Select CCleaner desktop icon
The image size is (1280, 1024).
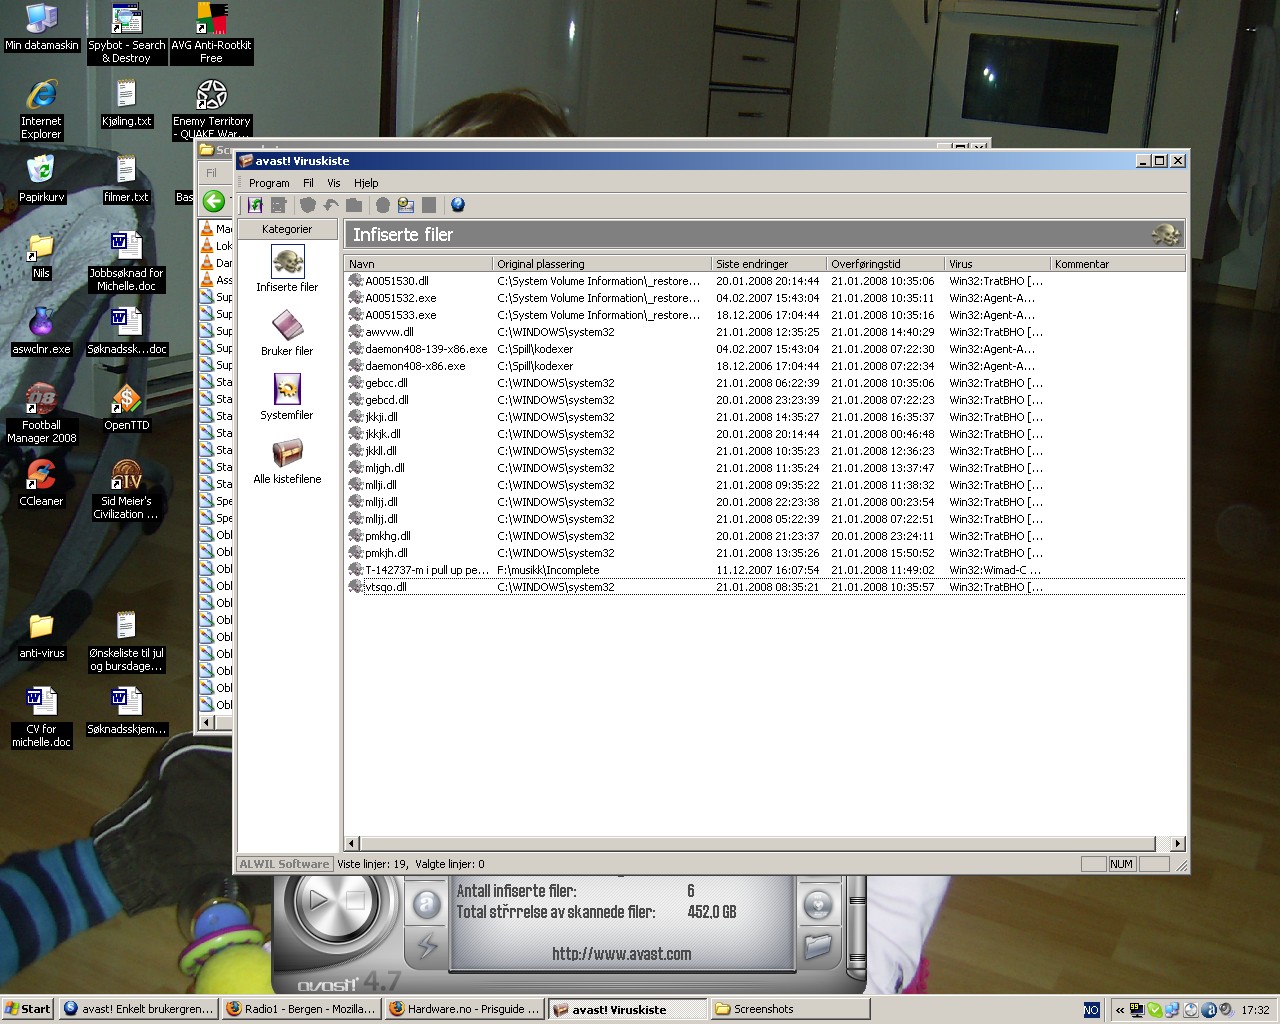(41, 483)
